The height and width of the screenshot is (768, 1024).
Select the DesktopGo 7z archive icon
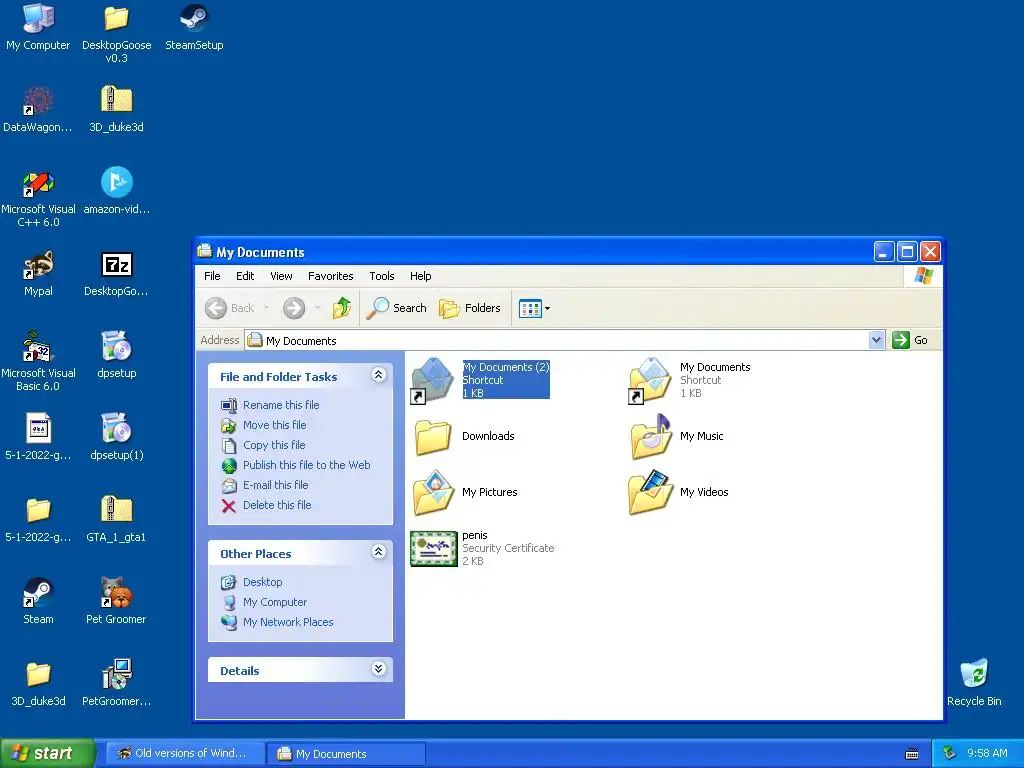116,274
